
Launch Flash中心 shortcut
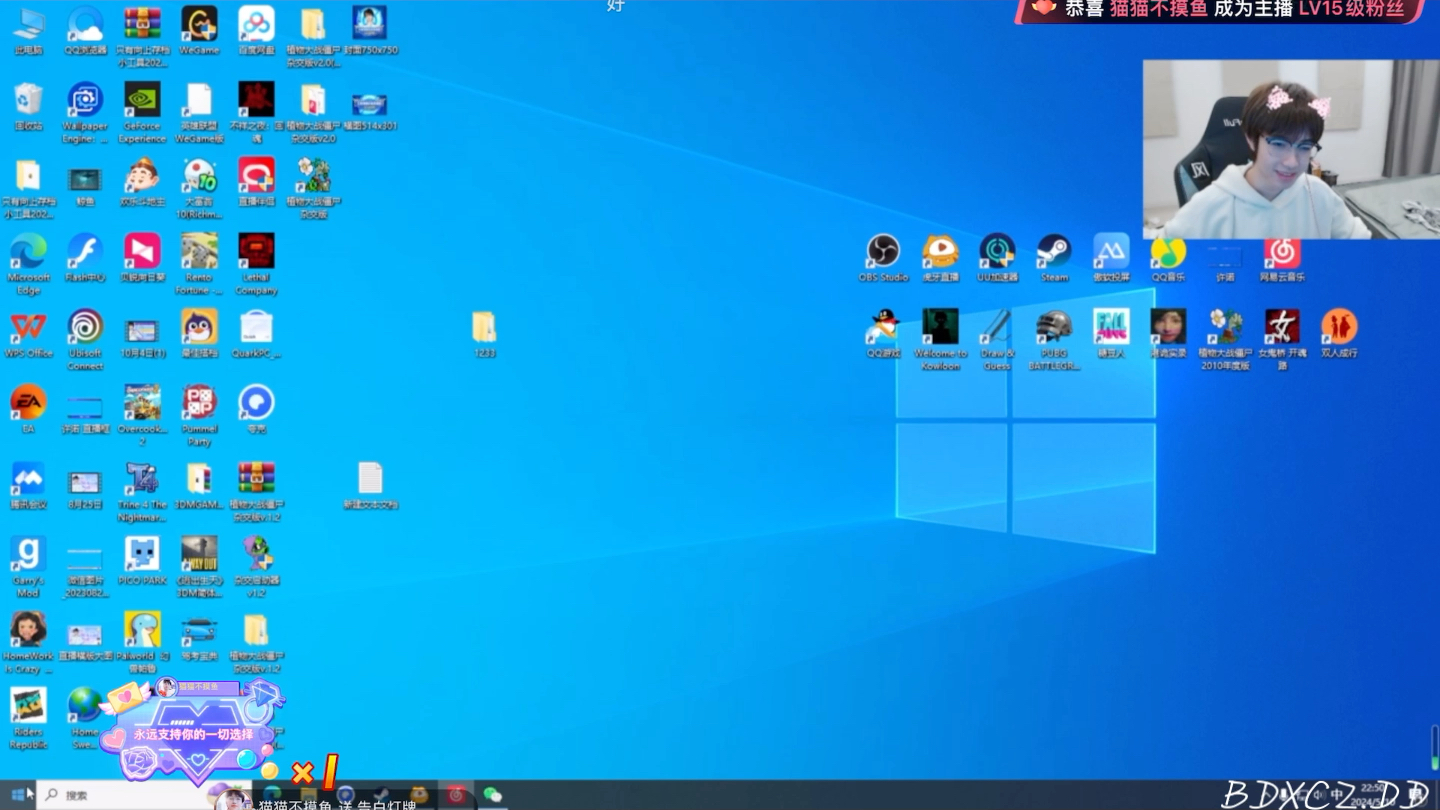85,259
